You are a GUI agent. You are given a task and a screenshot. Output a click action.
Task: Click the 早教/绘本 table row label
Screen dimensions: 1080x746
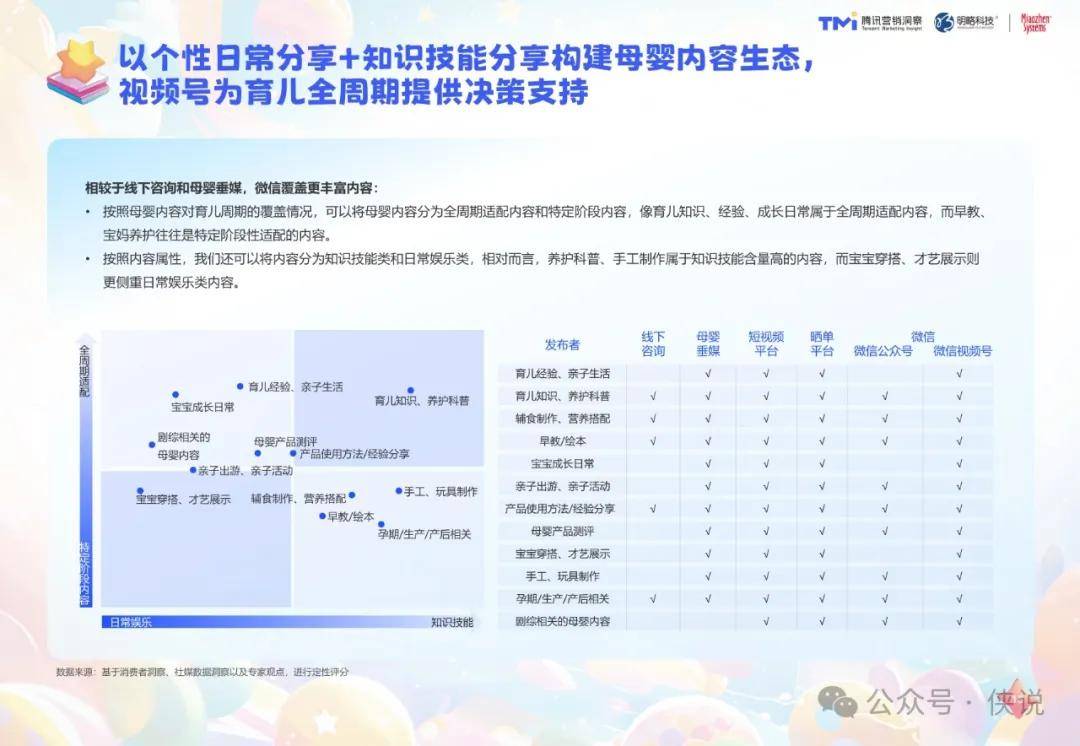click(x=563, y=441)
